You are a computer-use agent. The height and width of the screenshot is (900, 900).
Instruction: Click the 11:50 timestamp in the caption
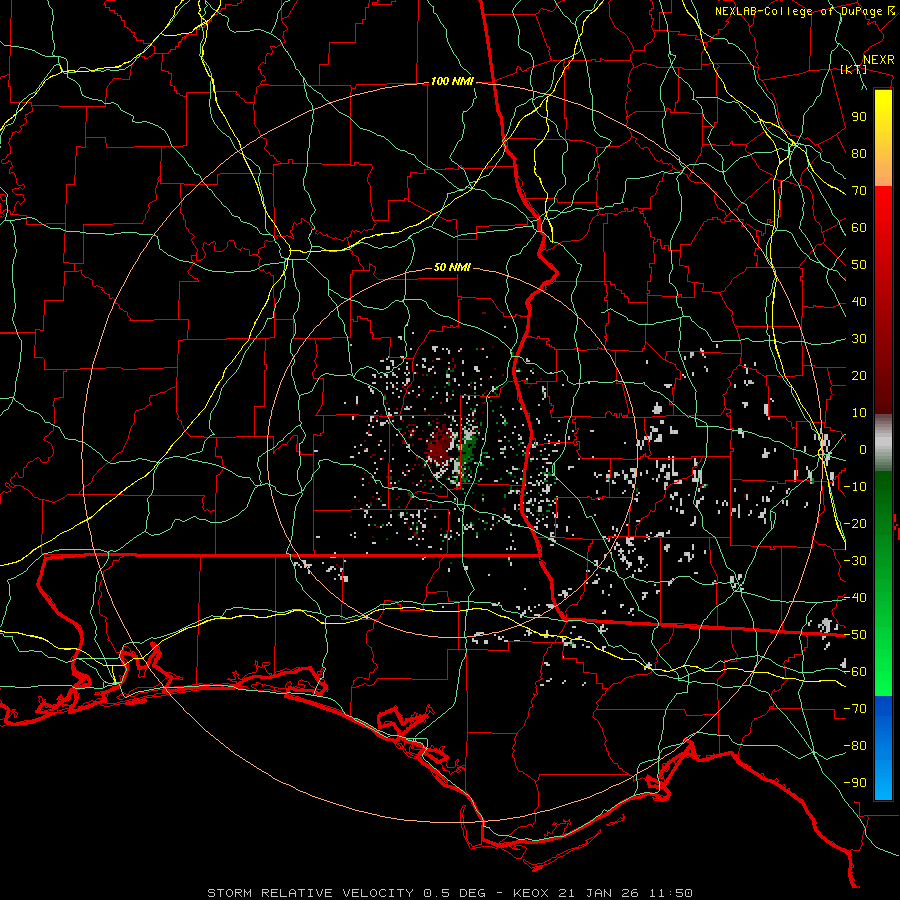[x=671, y=893]
